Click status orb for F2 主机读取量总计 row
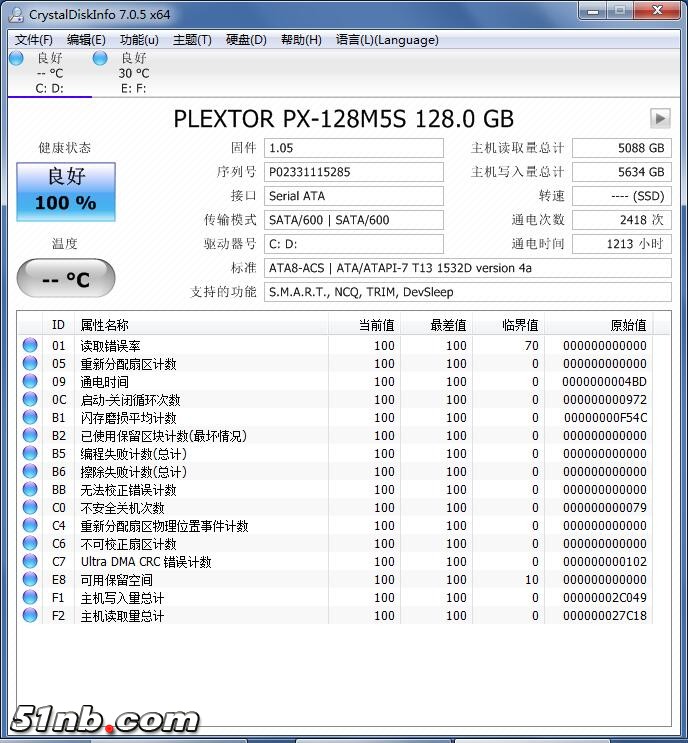Image resolution: width=688 pixels, height=743 pixels. click(x=30, y=615)
